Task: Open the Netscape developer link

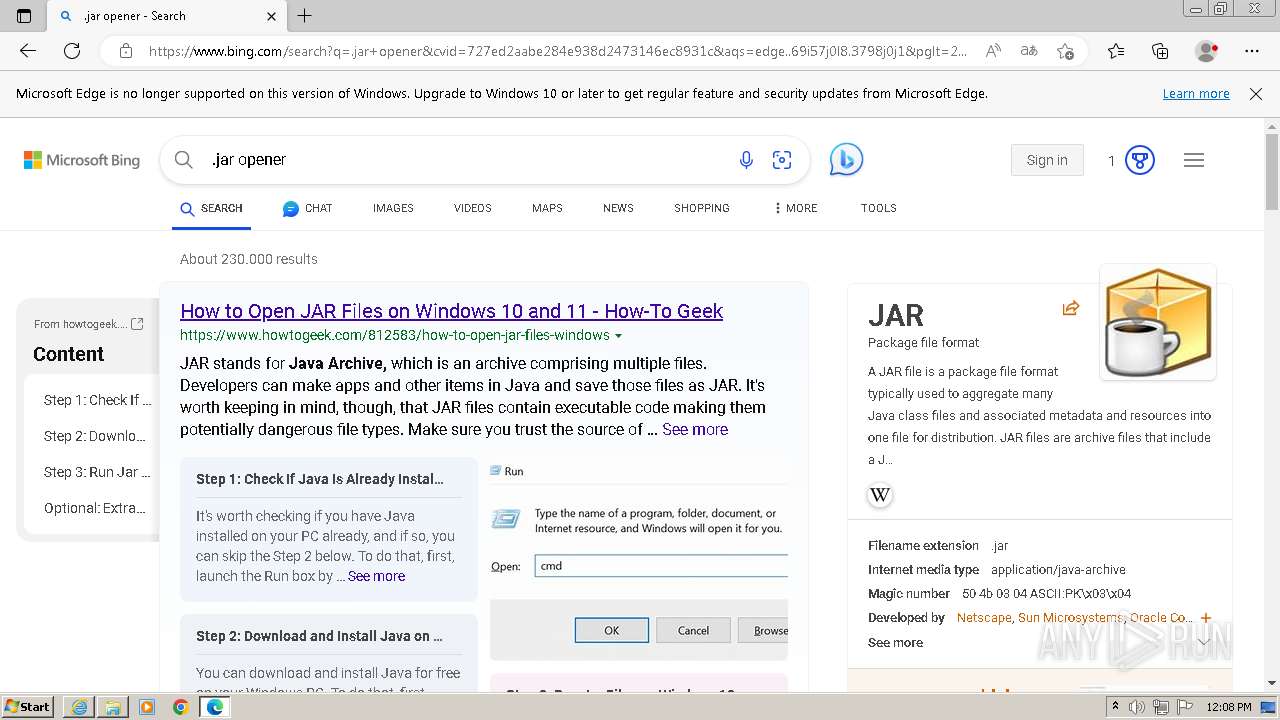Action: pos(984,618)
